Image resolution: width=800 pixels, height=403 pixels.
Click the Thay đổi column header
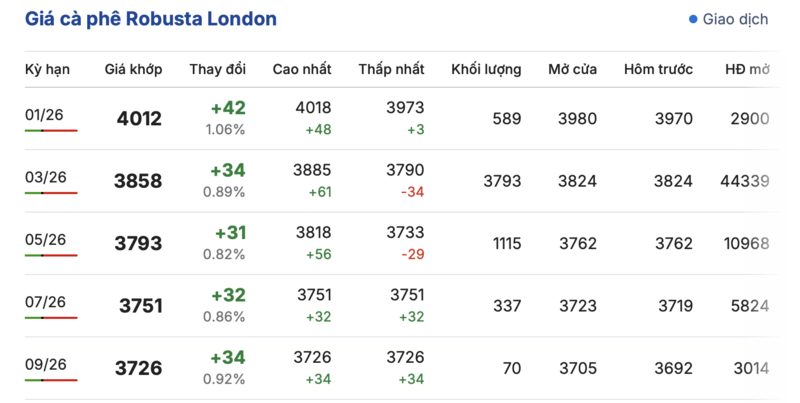click(217, 70)
